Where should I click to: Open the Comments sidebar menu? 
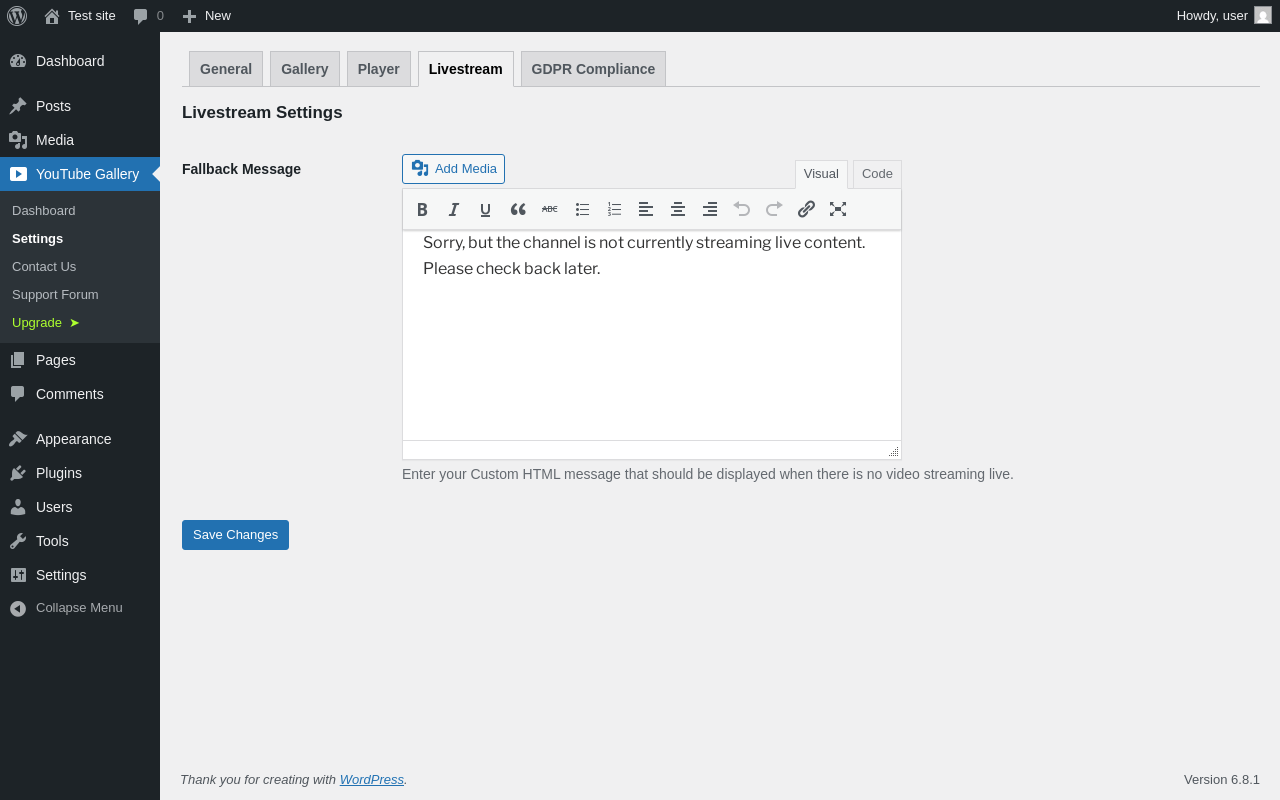80,394
